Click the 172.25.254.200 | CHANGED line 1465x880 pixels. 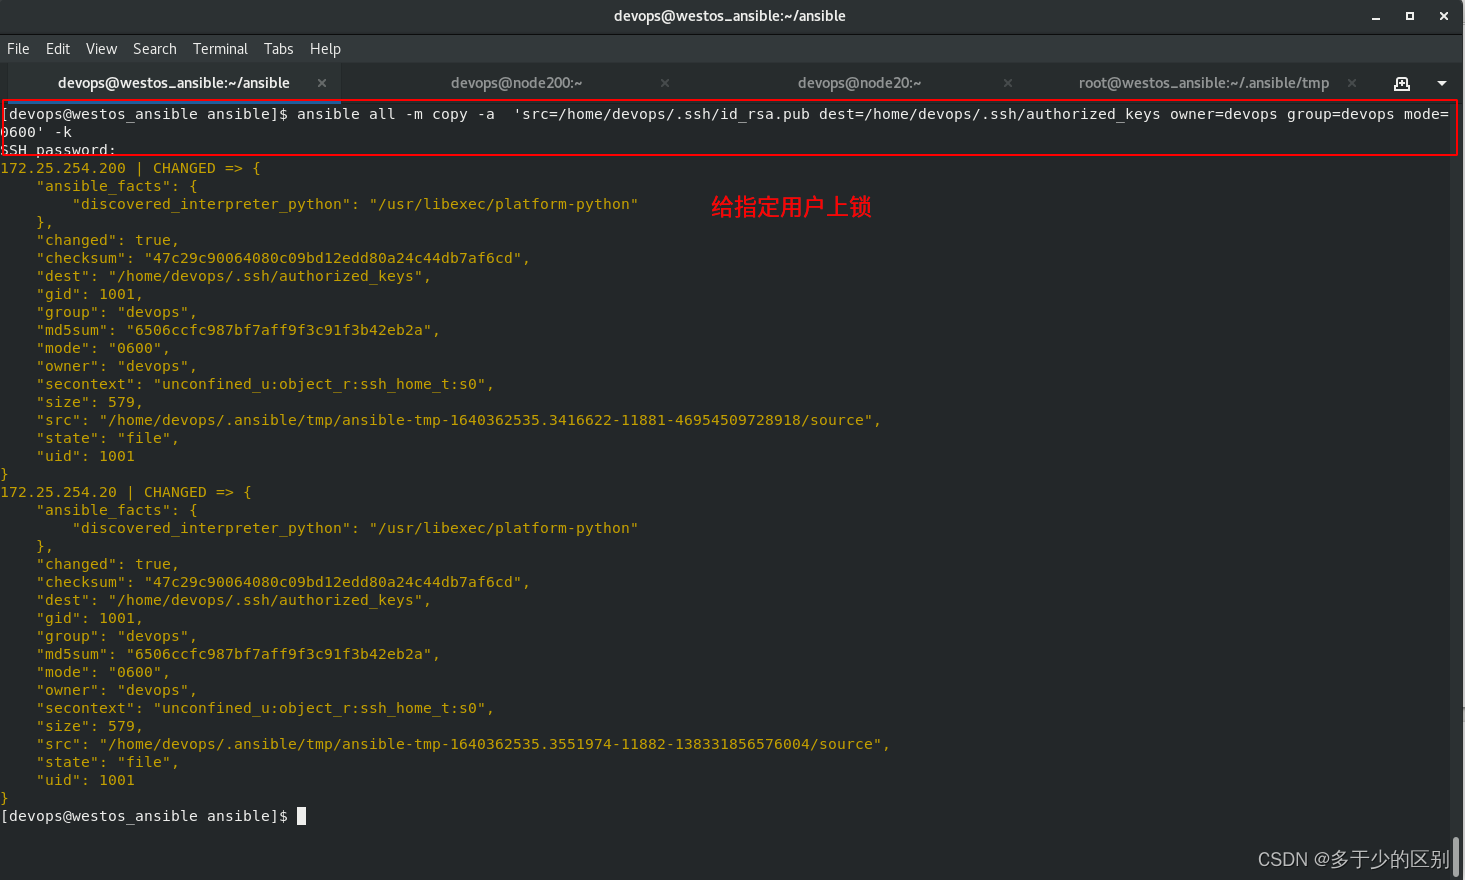click(130, 168)
